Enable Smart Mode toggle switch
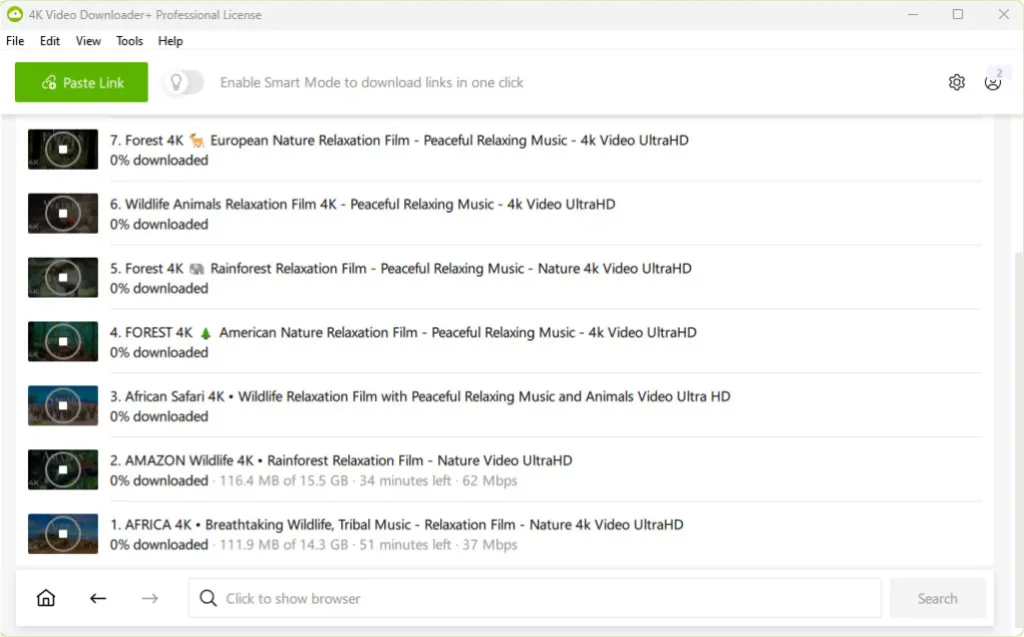The image size is (1024, 637). coord(184,83)
